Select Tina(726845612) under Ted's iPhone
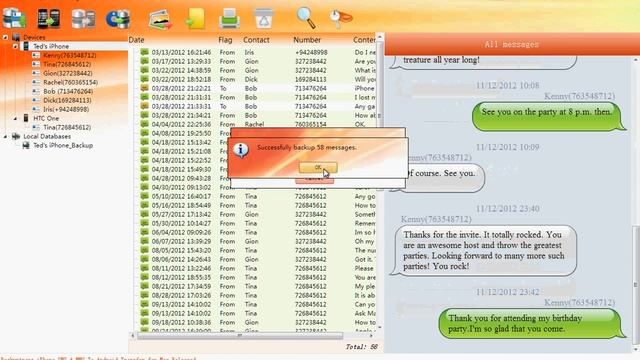Screen dimensions: 640x360 (67, 64)
